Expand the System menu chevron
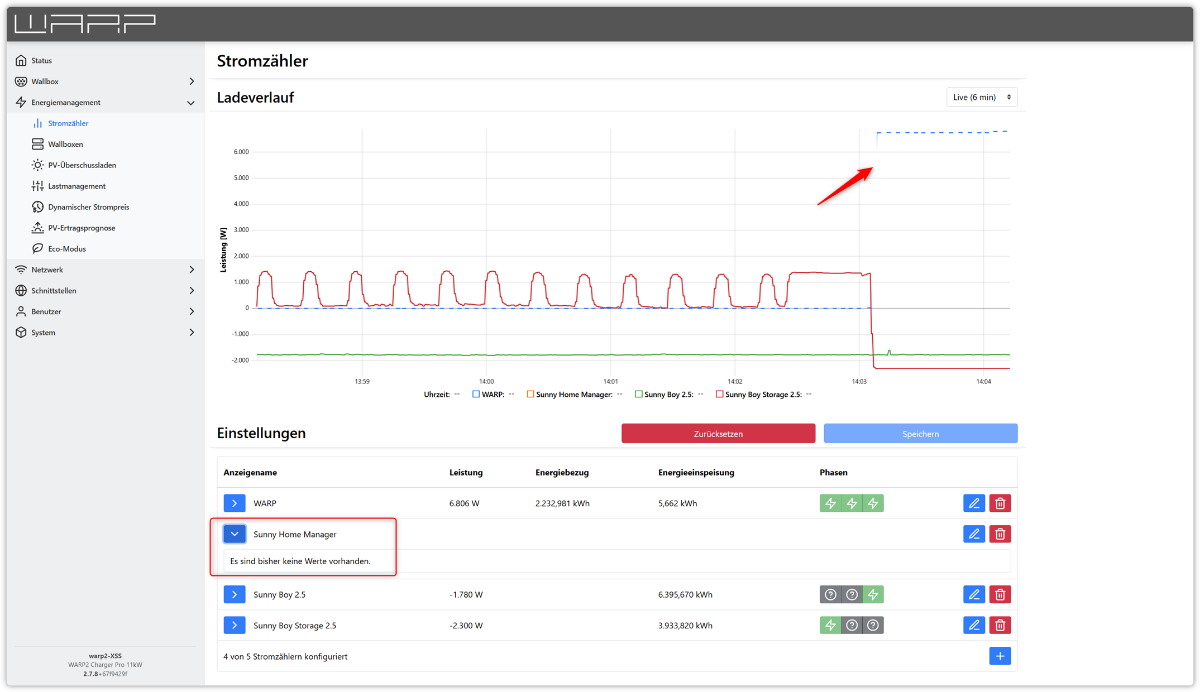Screen dimensions: 1200x692 [x=191, y=332]
